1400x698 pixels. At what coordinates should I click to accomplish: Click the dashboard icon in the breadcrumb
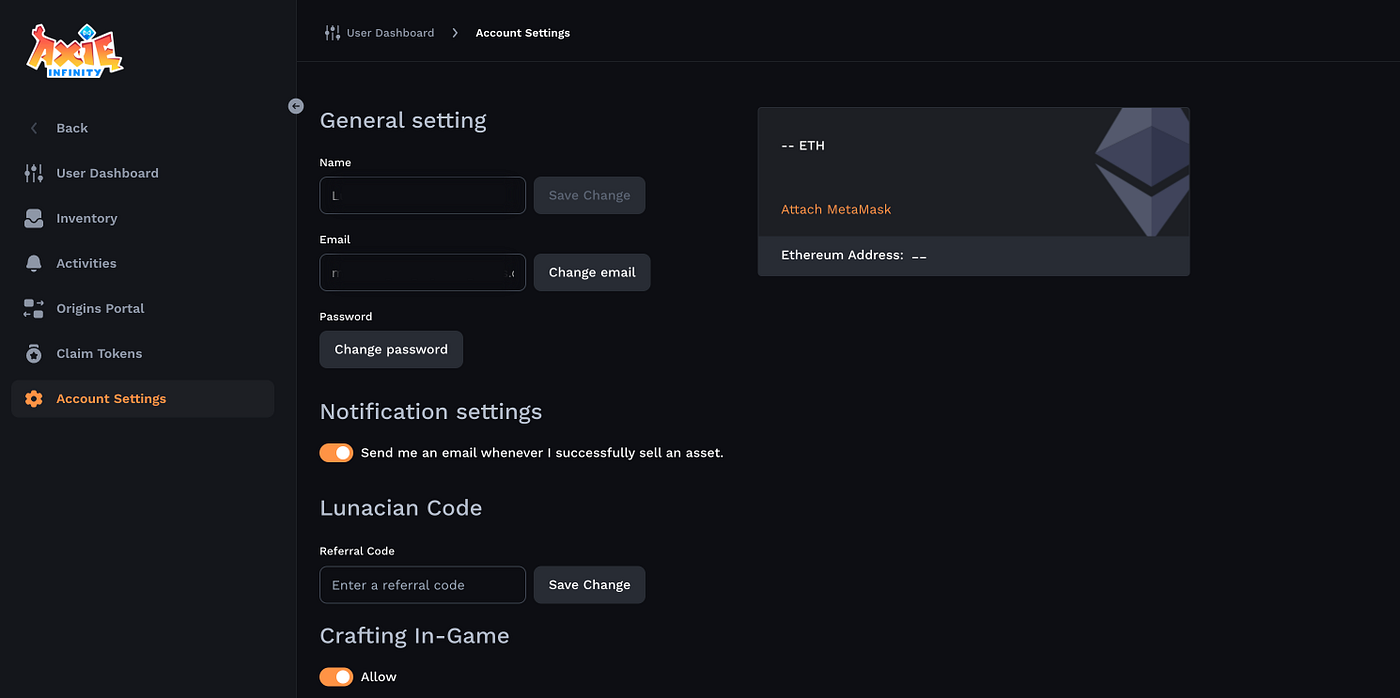coord(331,32)
